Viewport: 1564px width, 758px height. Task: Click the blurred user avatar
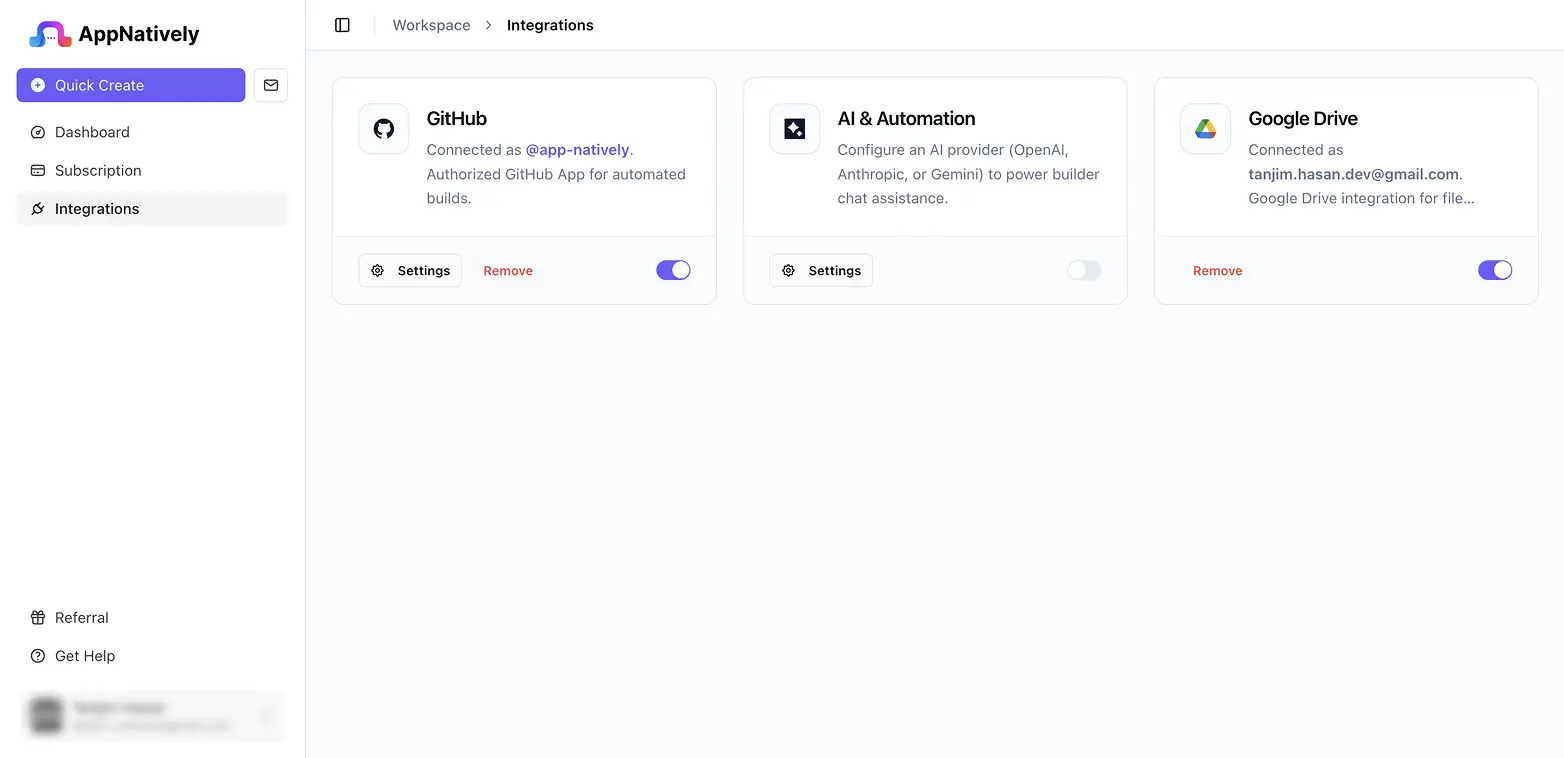point(46,715)
